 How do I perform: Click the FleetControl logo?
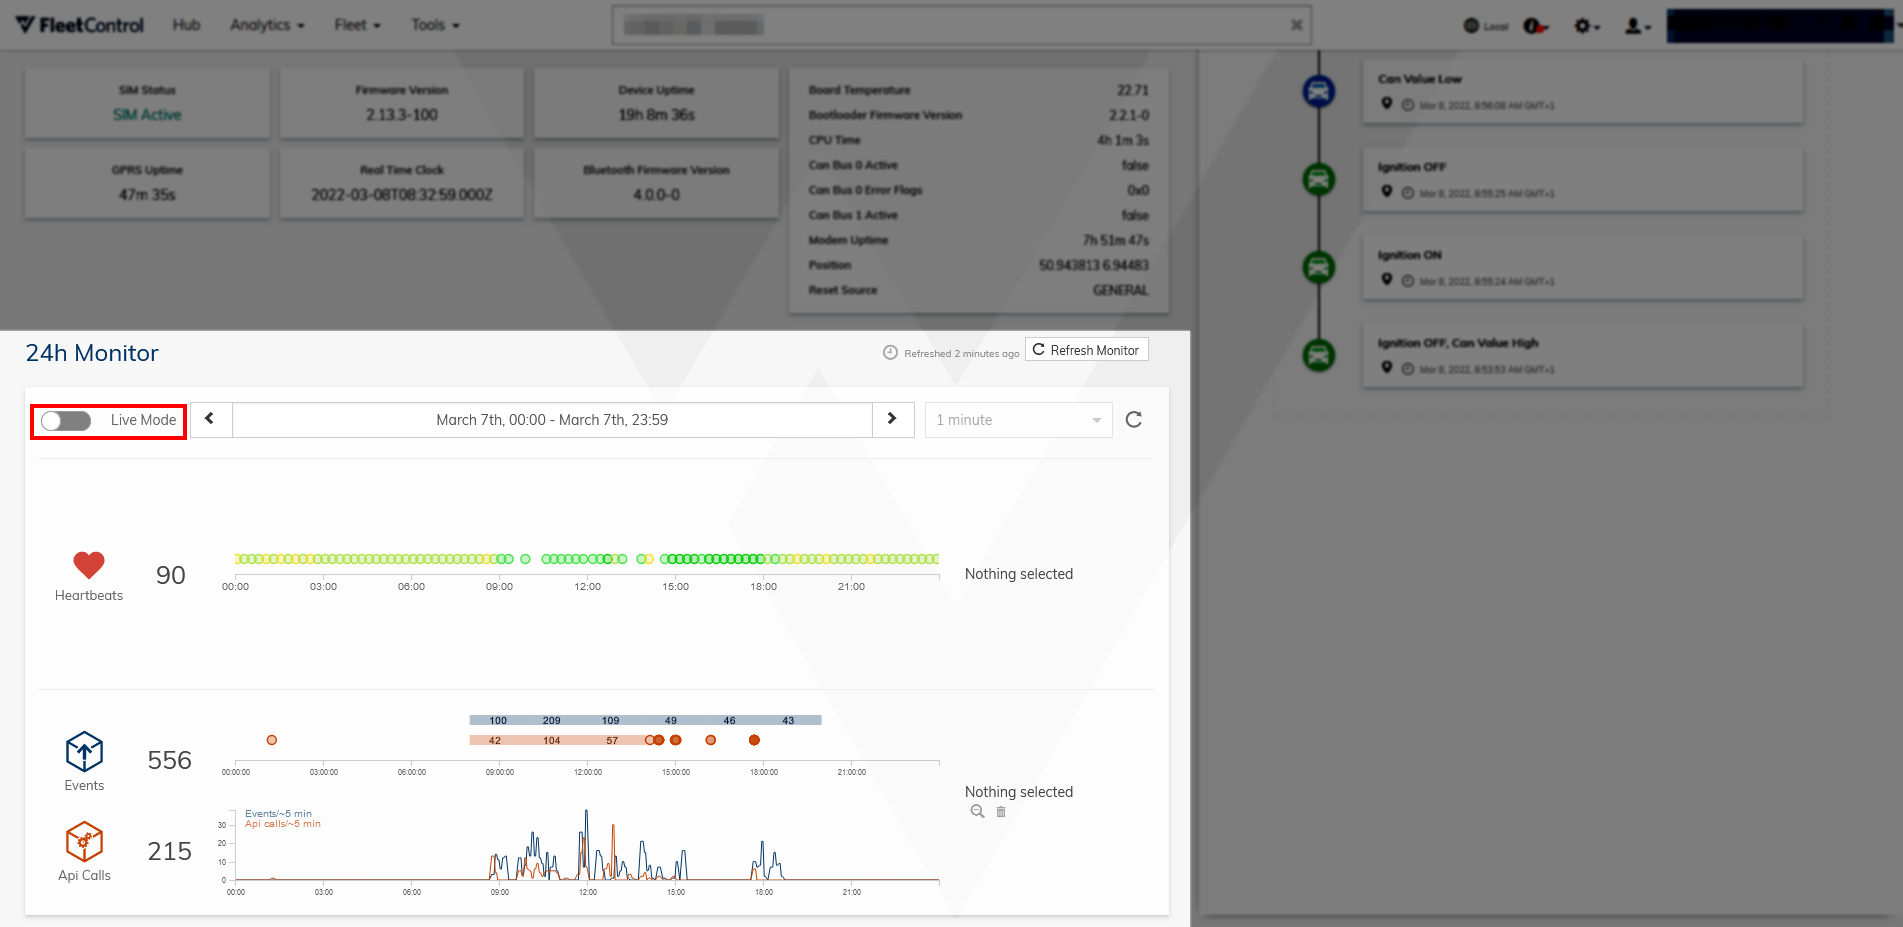tap(80, 25)
